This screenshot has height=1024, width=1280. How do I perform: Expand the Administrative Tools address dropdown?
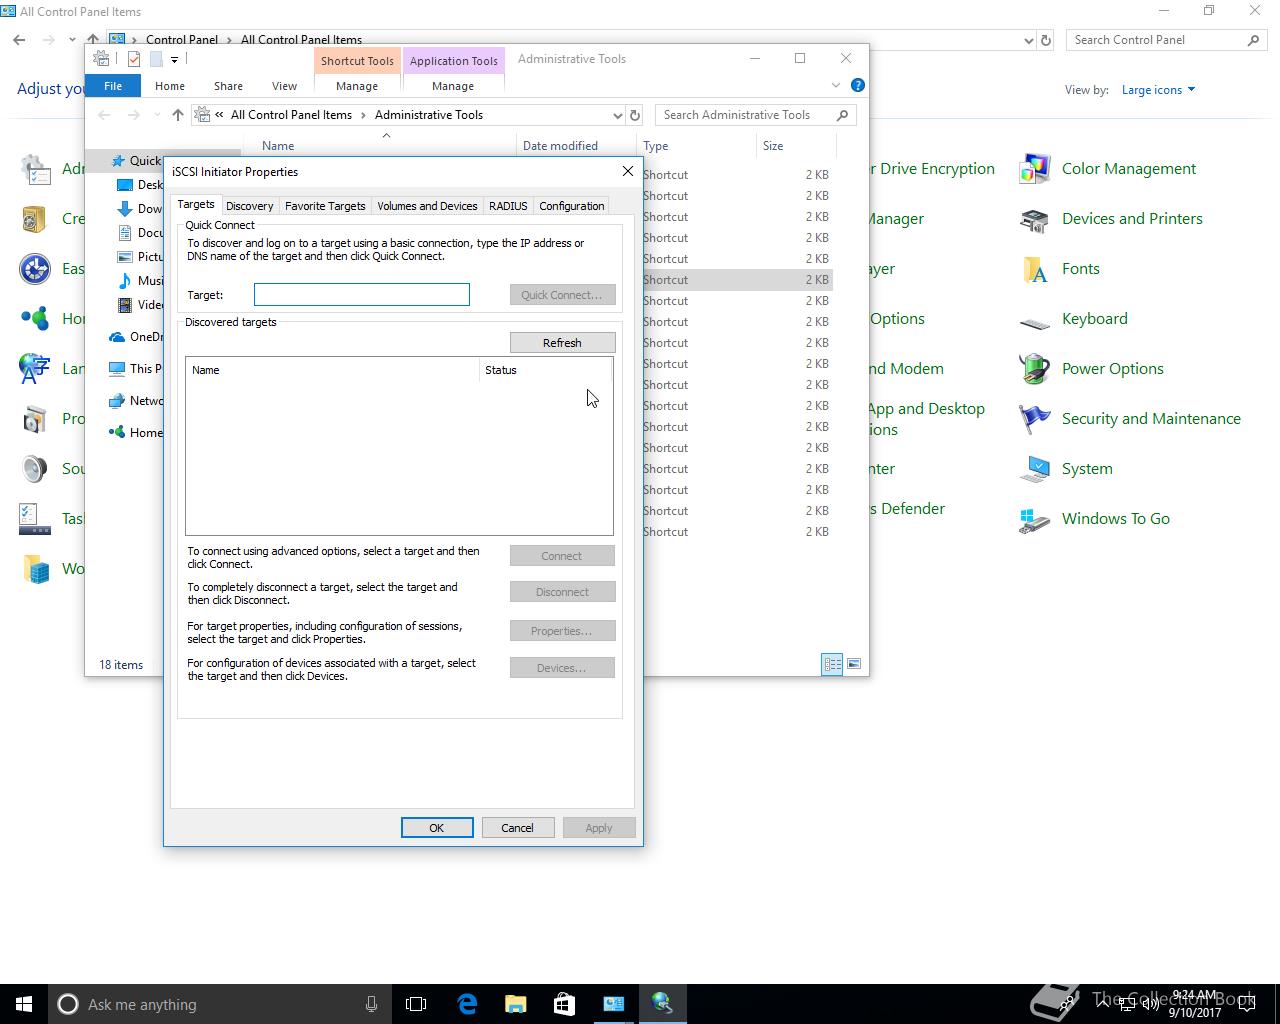617,115
